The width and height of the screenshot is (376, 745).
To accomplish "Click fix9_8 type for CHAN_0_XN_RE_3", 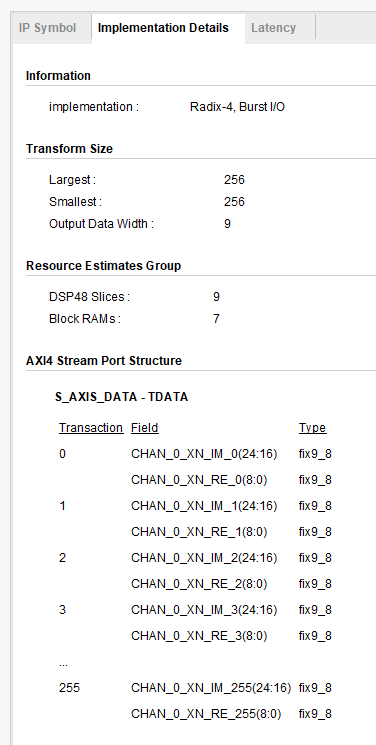I will click(315, 636).
